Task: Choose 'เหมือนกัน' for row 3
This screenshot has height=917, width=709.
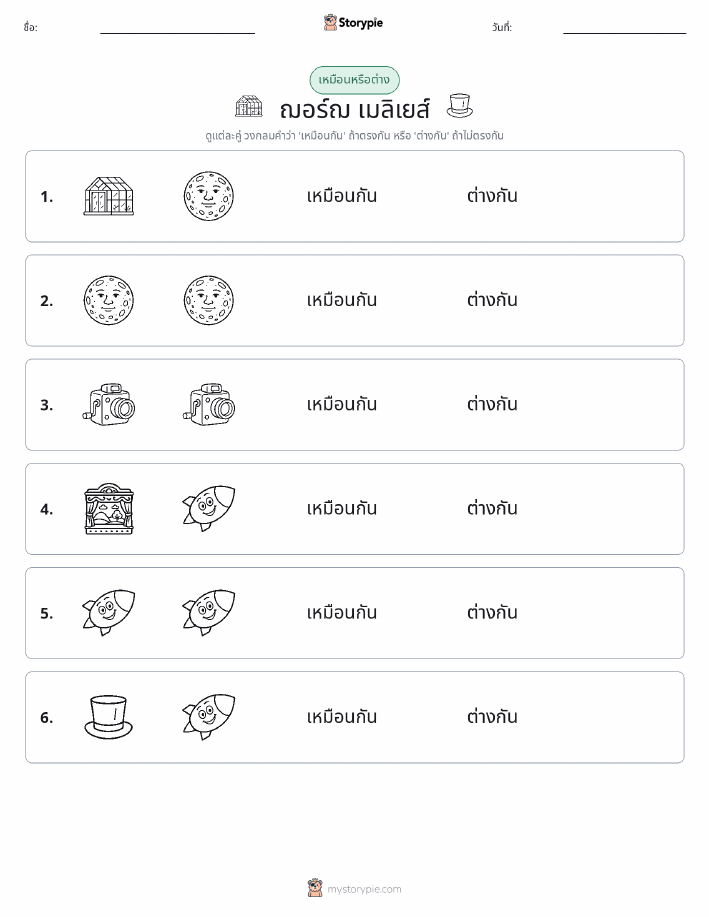Action: 342,404
